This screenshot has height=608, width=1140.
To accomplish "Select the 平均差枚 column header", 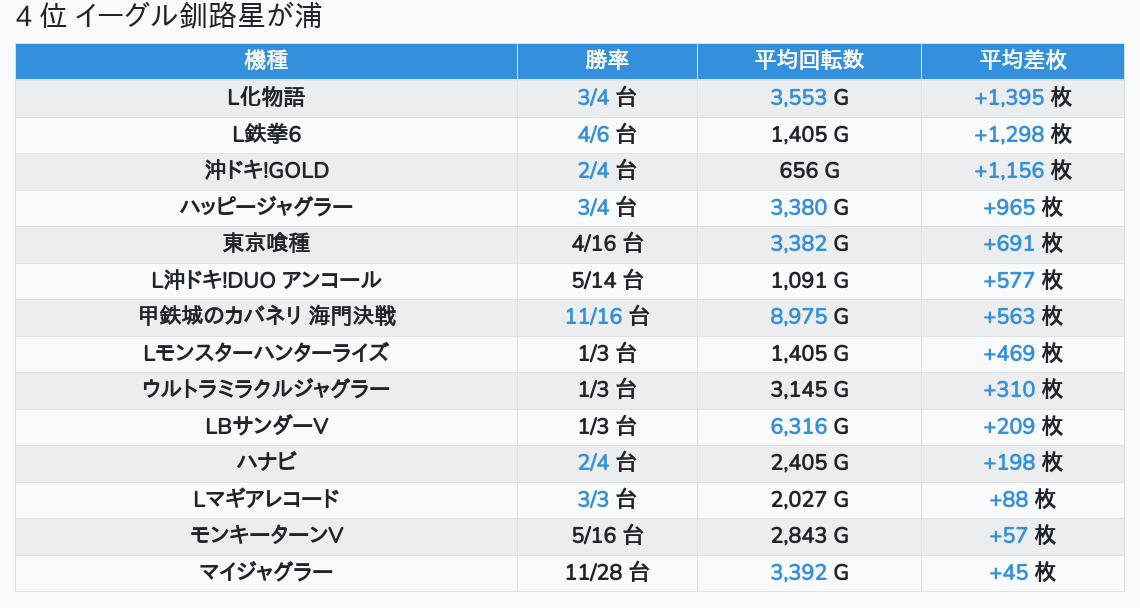I will (1023, 61).
